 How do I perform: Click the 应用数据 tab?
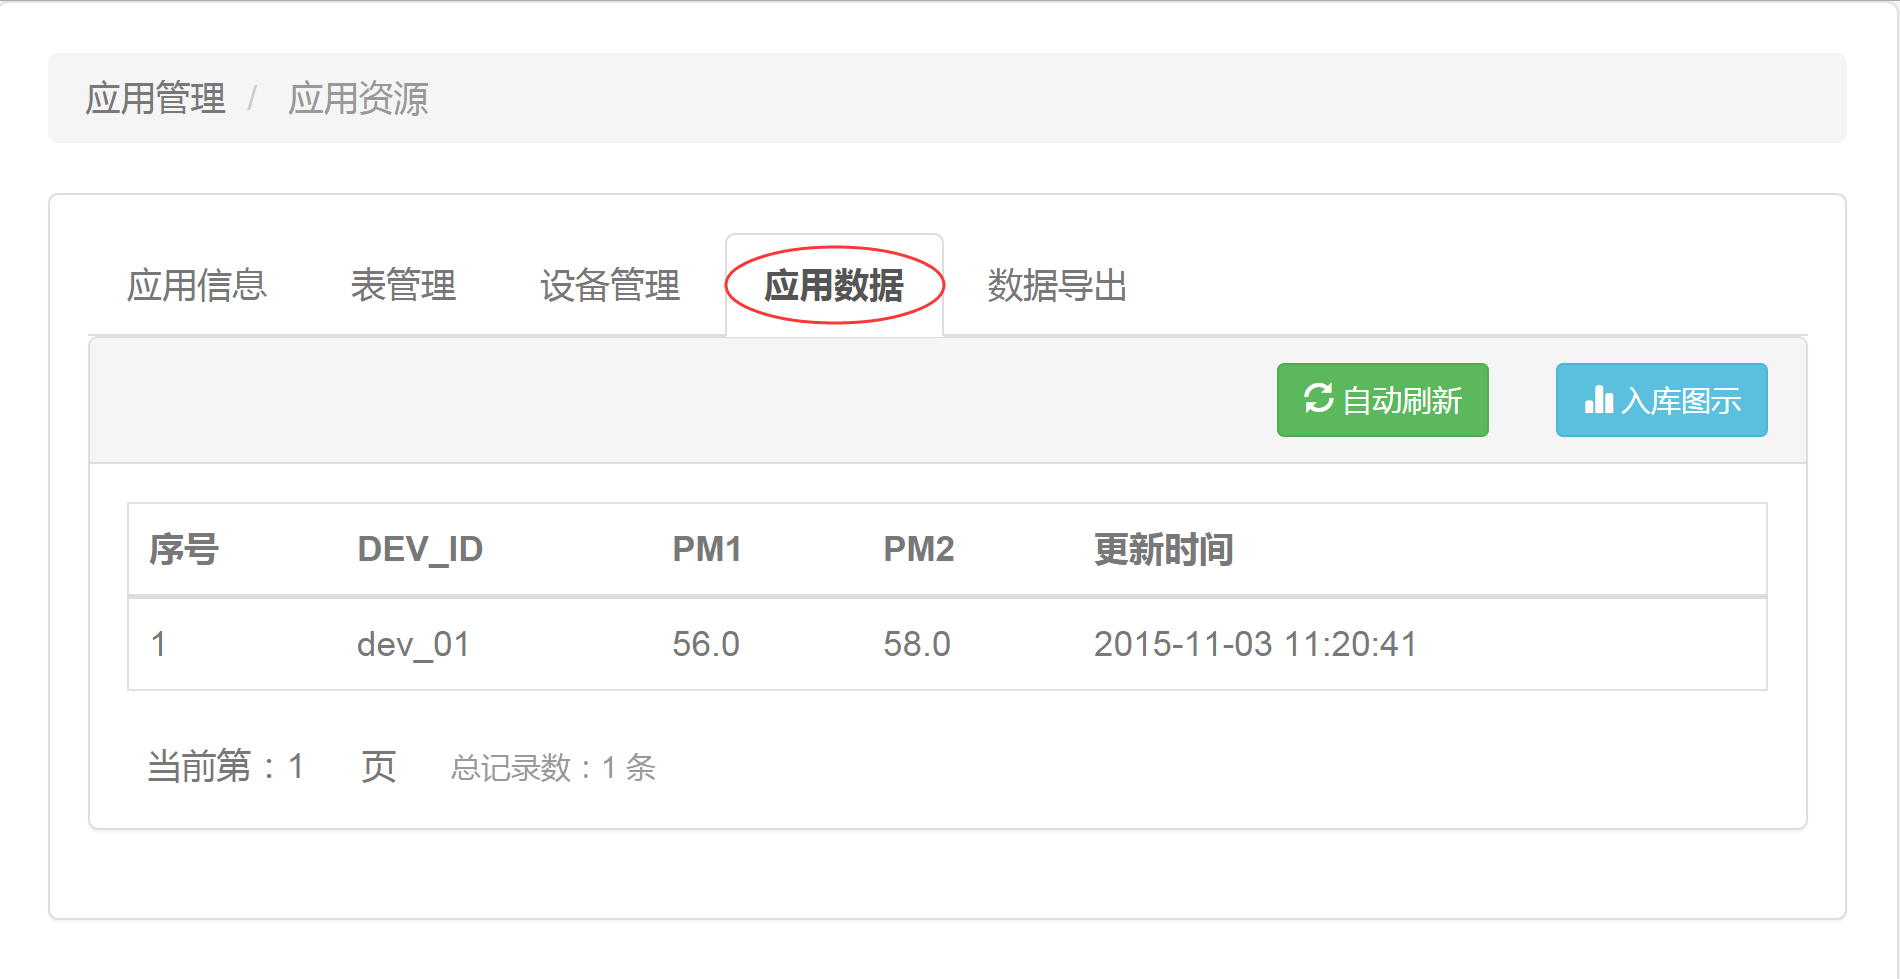(x=833, y=286)
